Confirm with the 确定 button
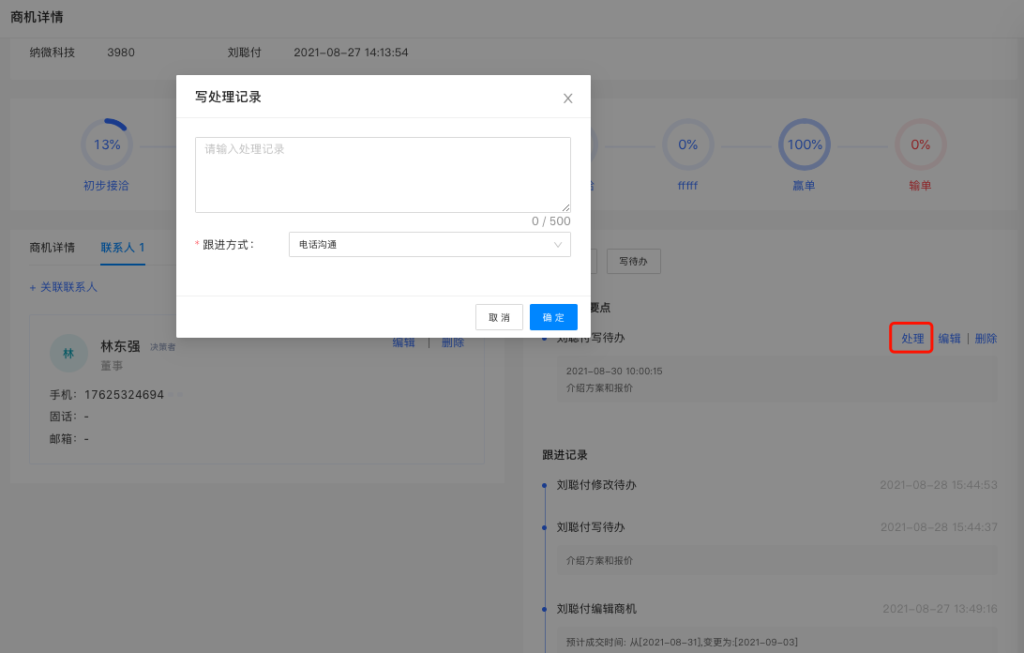This screenshot has width=1024, height=653. [x=553, y=317]
